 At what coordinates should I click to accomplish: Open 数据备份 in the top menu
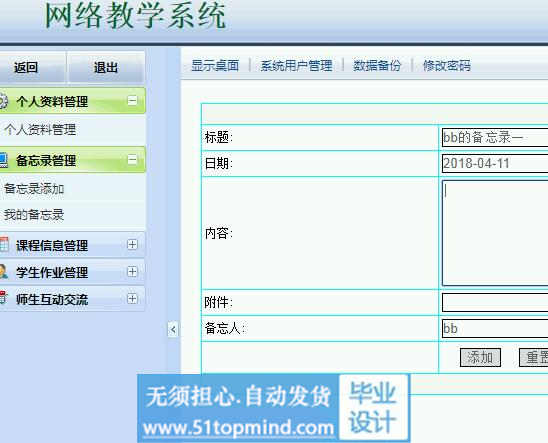tap(377, 65)
